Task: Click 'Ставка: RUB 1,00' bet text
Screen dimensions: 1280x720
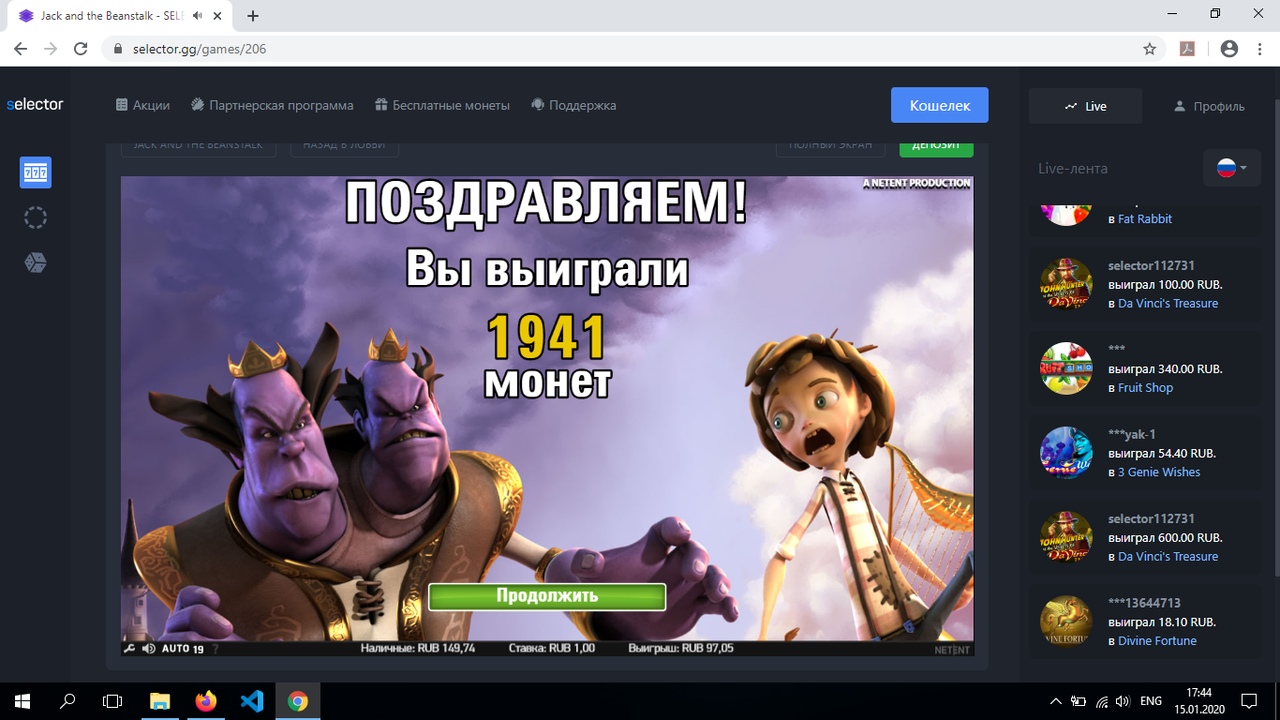Action: tap(551, 648)
